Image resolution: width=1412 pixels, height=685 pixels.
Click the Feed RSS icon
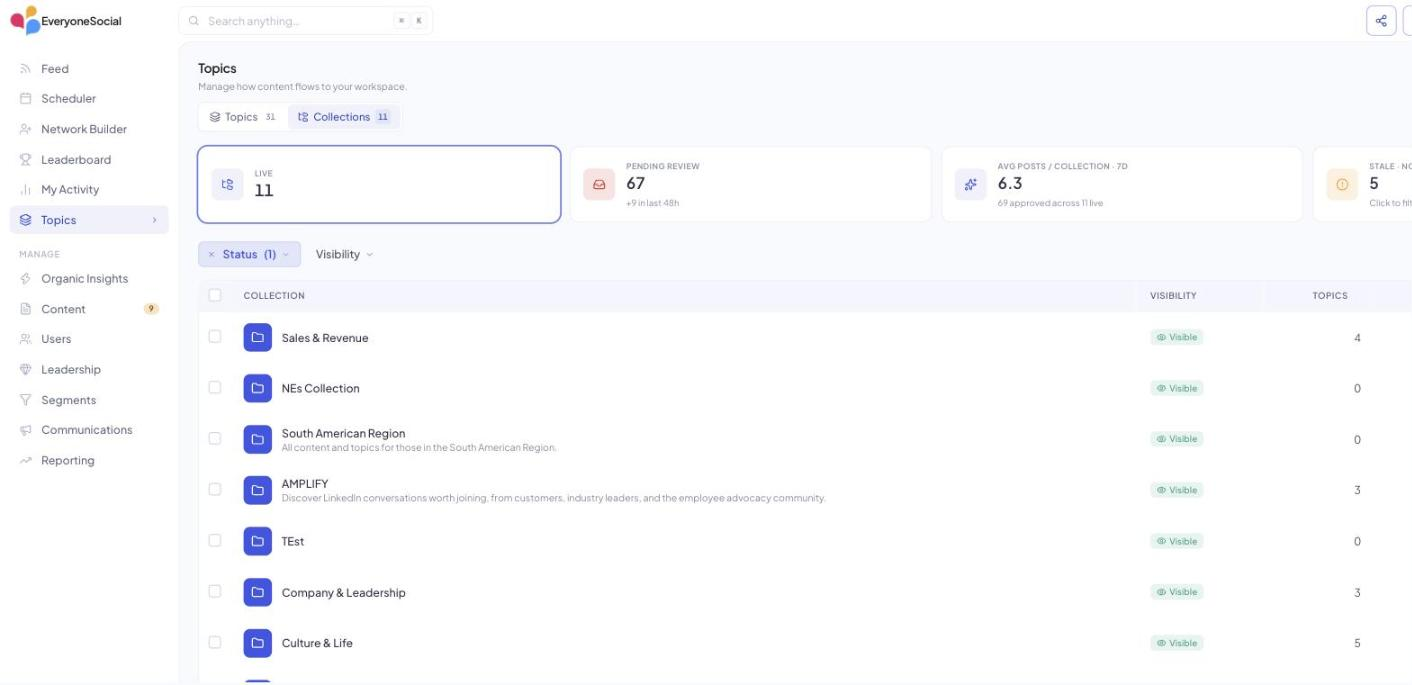coord(26,69)
